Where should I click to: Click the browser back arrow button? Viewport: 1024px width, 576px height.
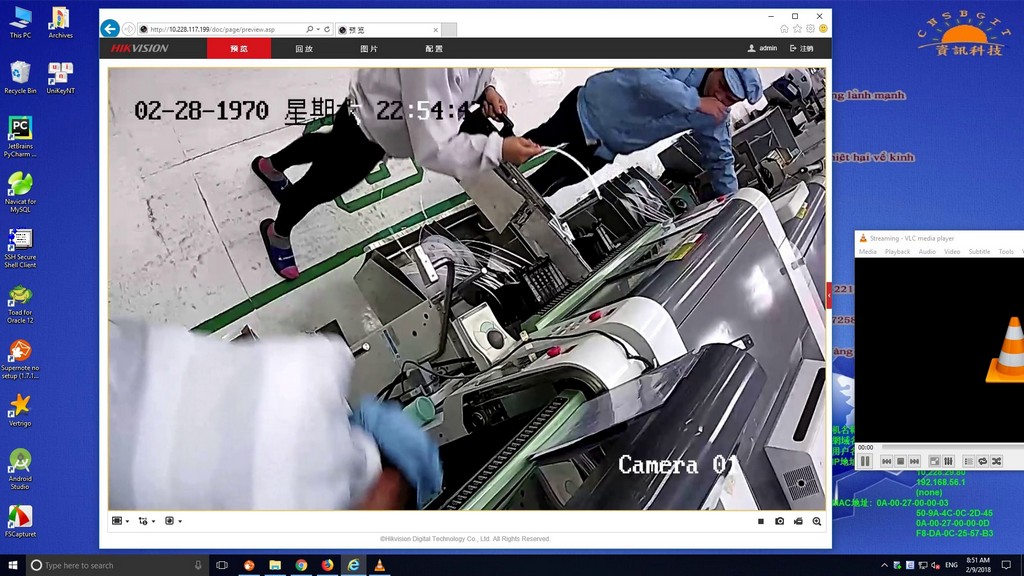click(x=110, y=29)
